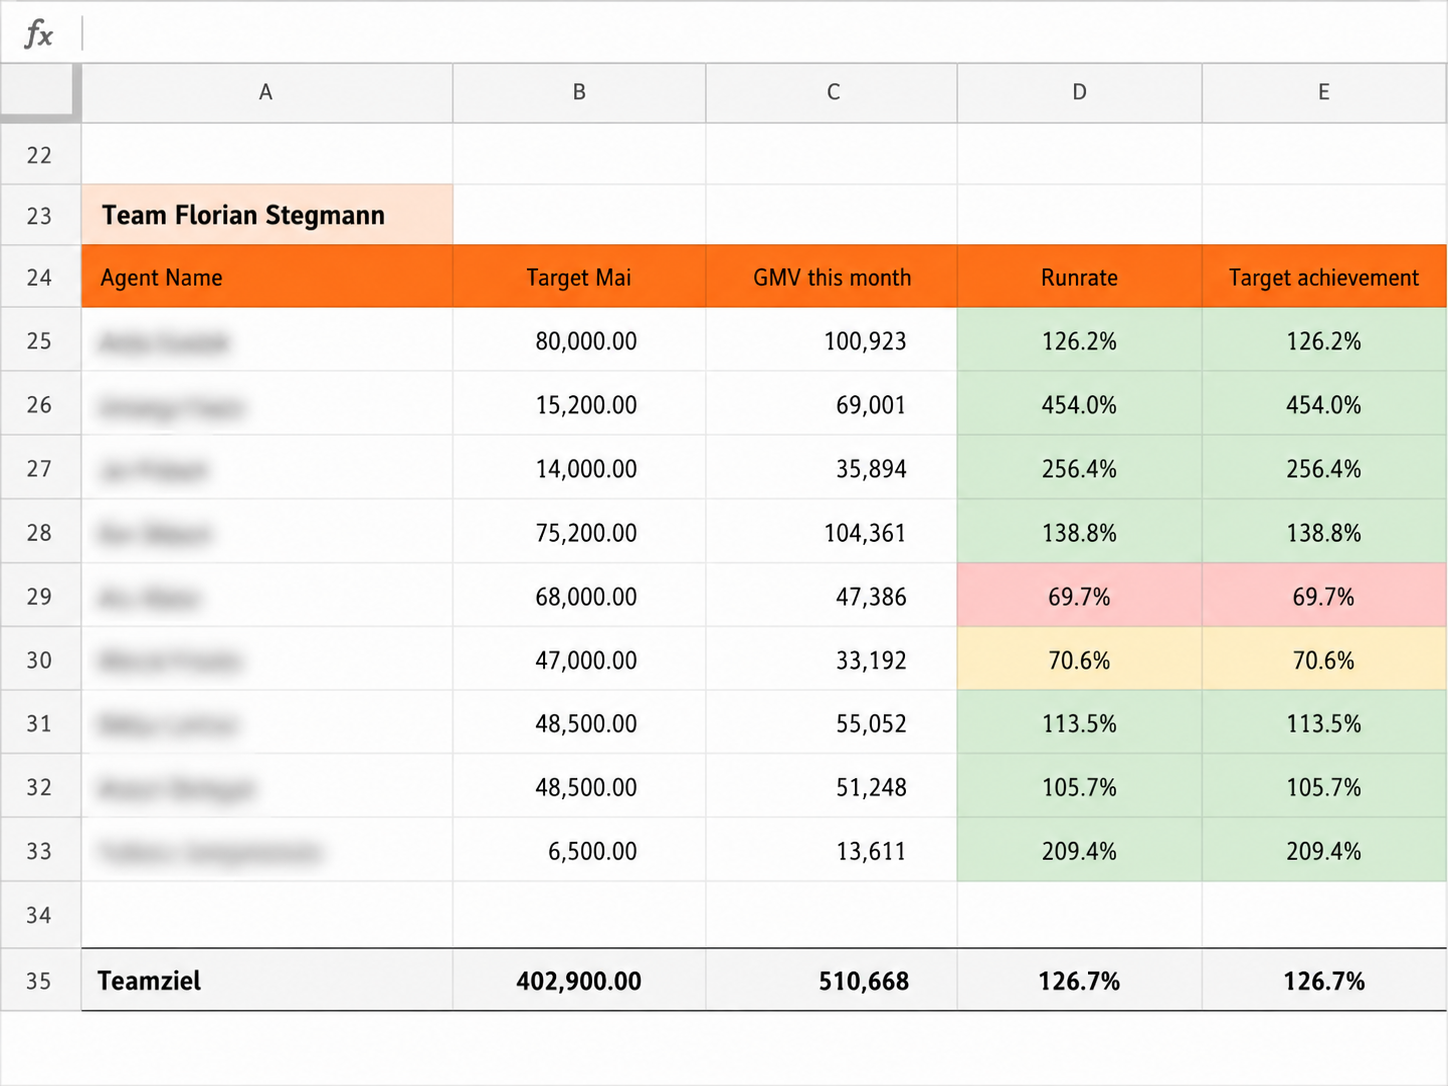Select the 126.7% total runrate cell in column D
Viewport: 1448px width, 1086px height.
click(x=1079, y=980)
